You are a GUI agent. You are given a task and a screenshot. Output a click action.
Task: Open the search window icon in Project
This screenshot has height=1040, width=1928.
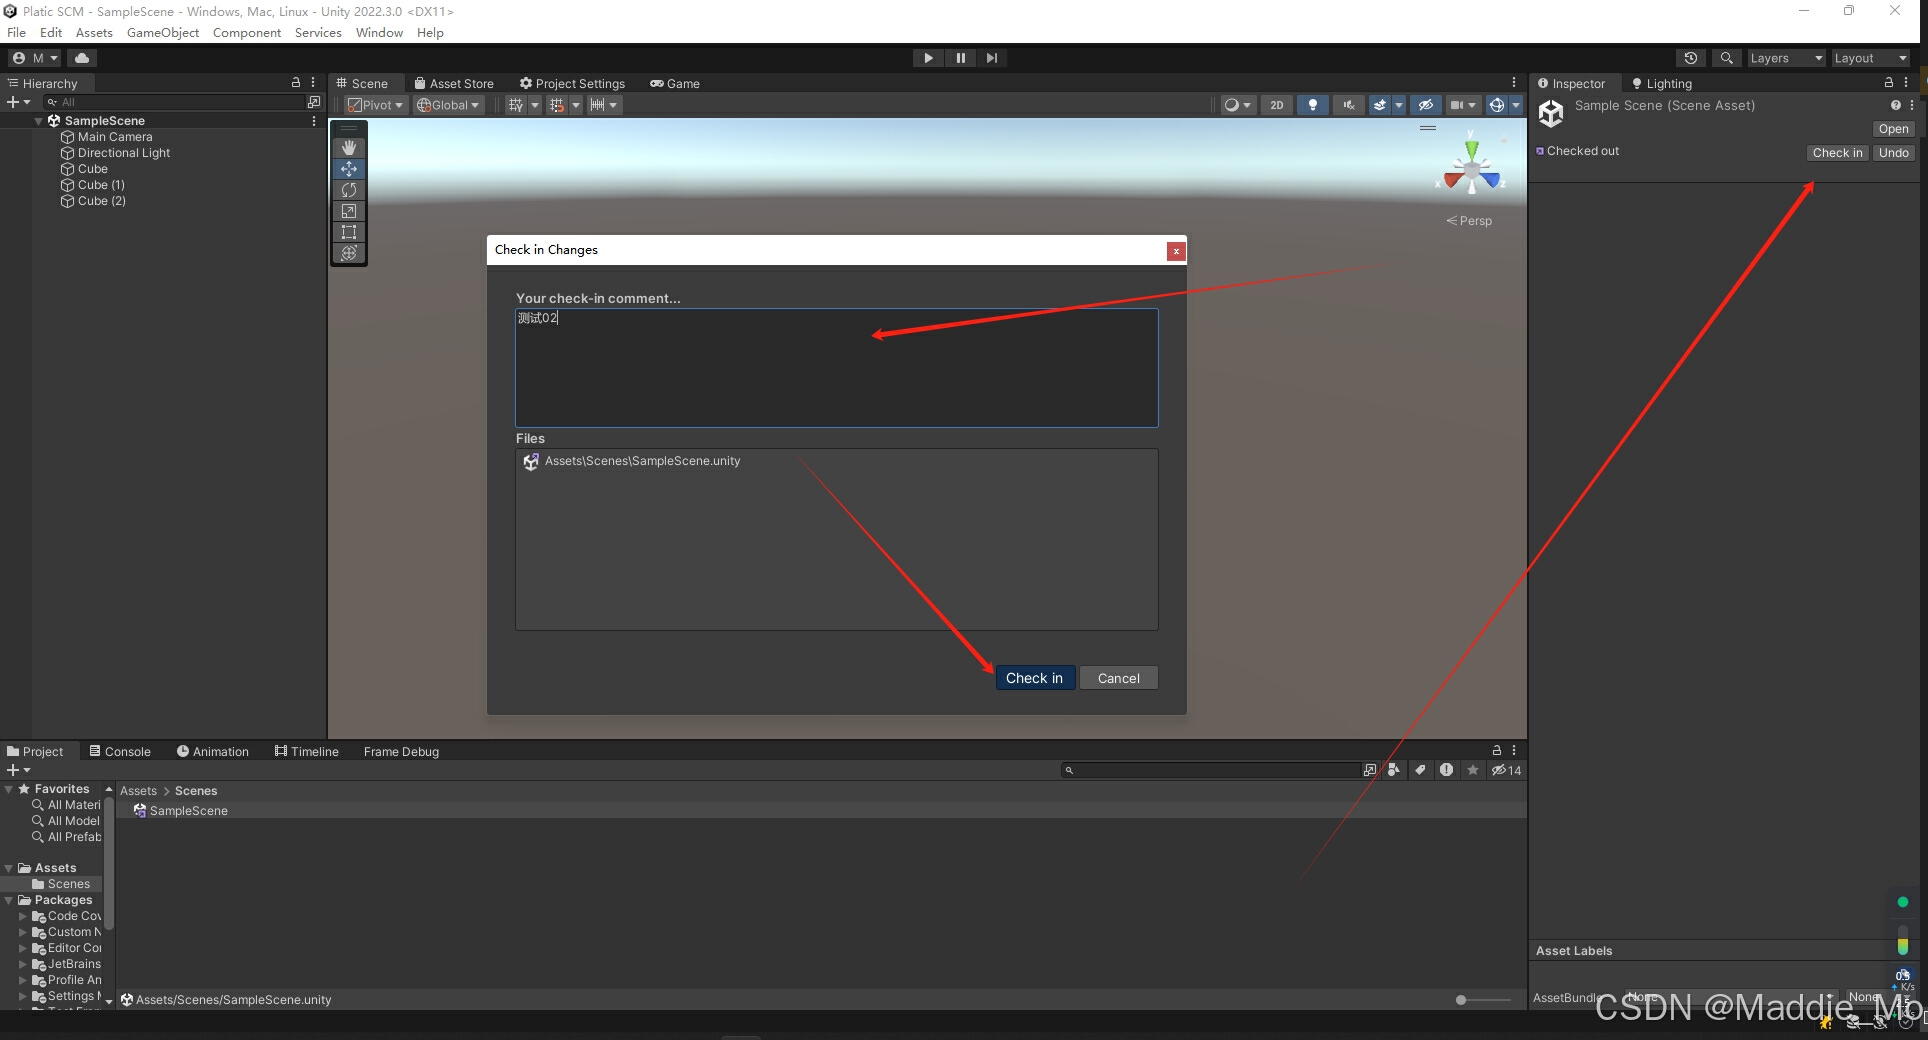[x=1370, y=770]
